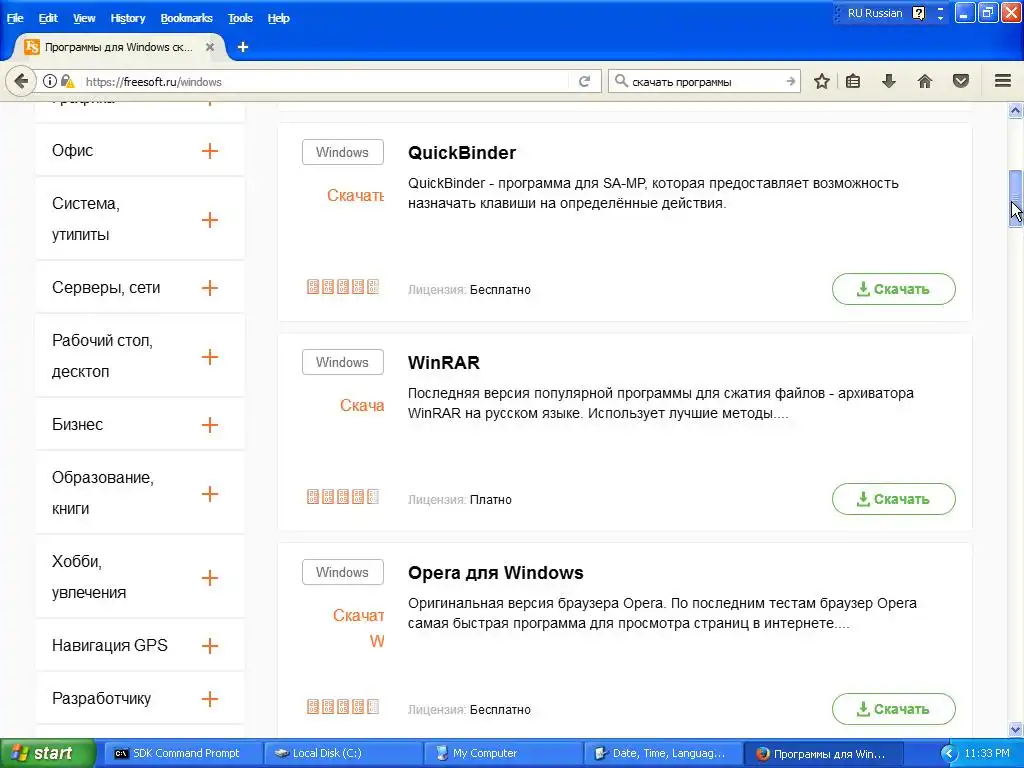The image size is (1024, 768).
Task: Select the Программы для Windows tab
Action: [x=118, y=47]
